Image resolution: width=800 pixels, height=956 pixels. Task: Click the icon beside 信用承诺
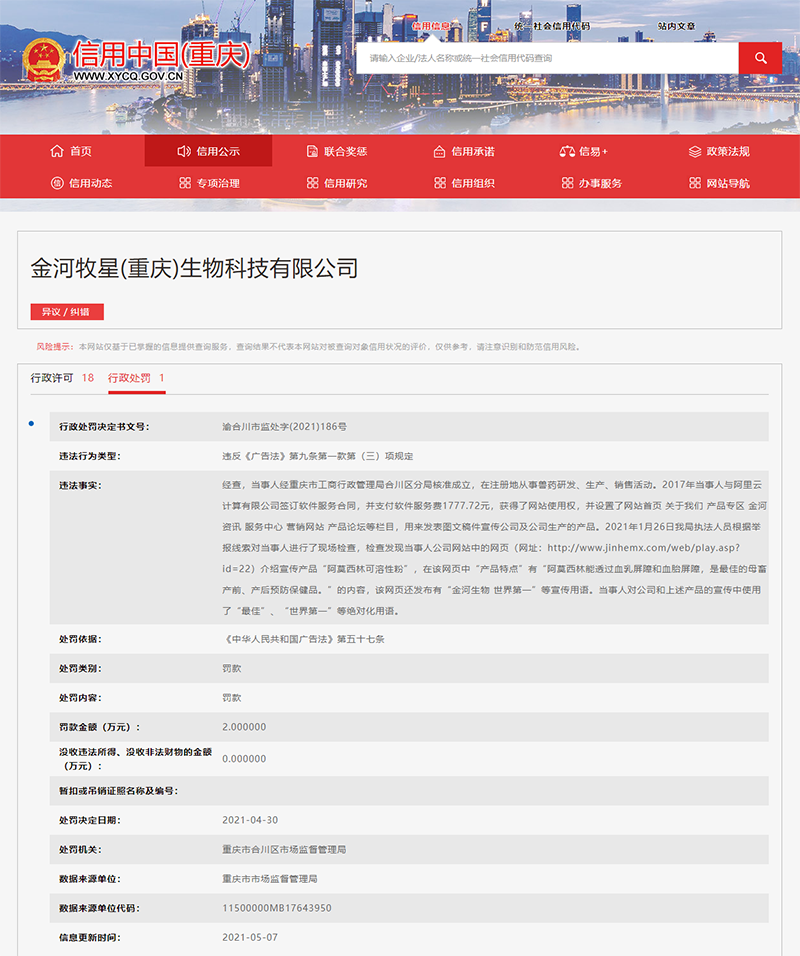[439, 151]
